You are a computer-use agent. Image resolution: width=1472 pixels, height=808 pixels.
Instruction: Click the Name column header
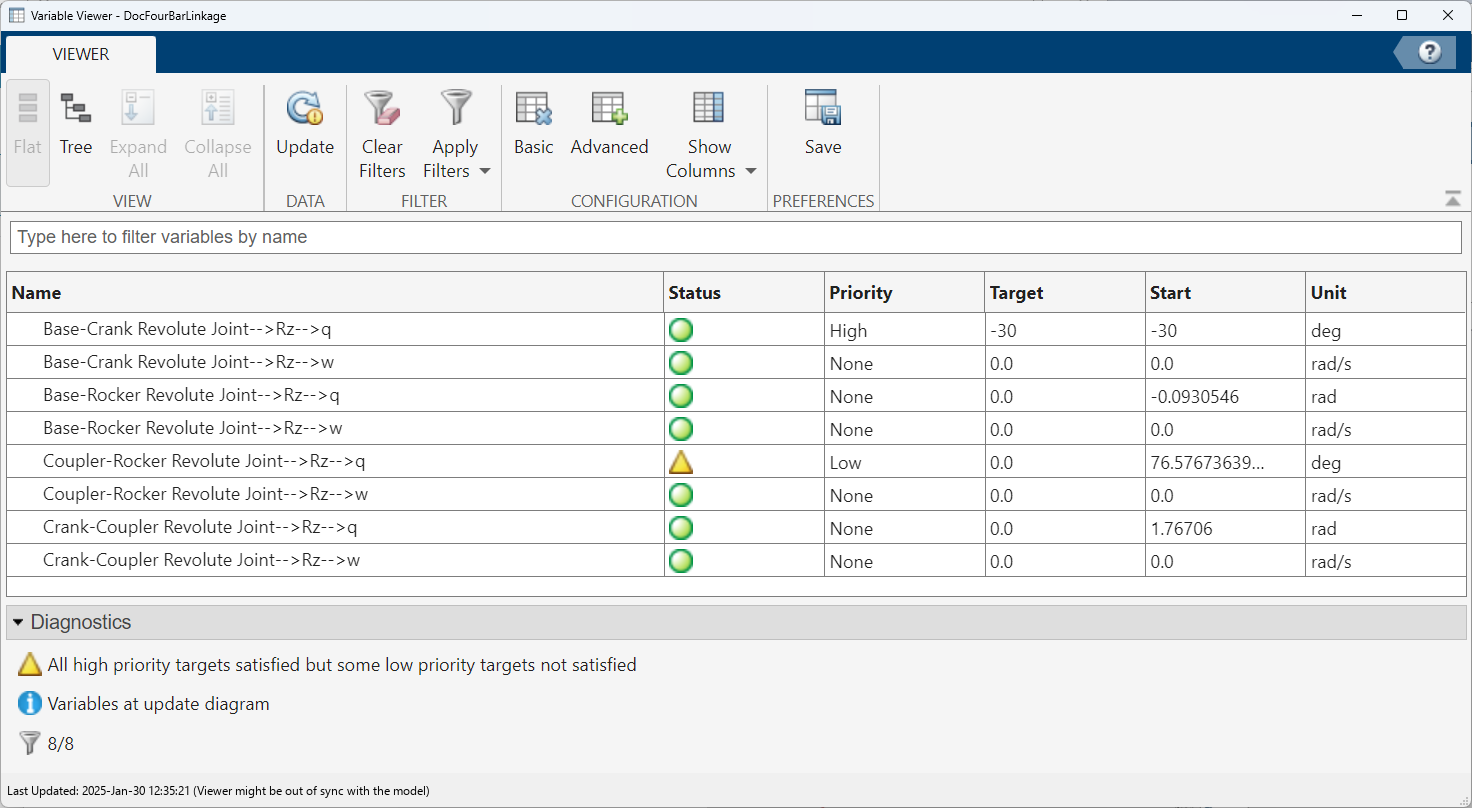tap(36, 293)
